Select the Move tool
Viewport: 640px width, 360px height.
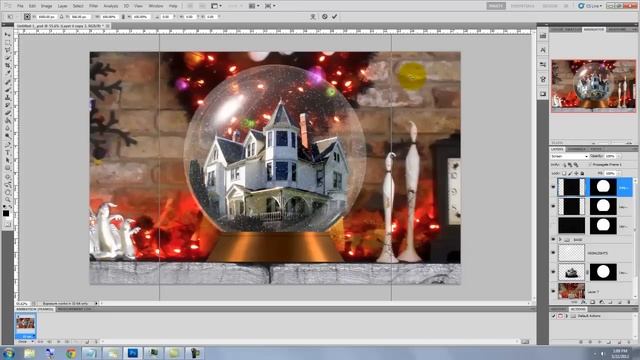(x=8, y=35)
